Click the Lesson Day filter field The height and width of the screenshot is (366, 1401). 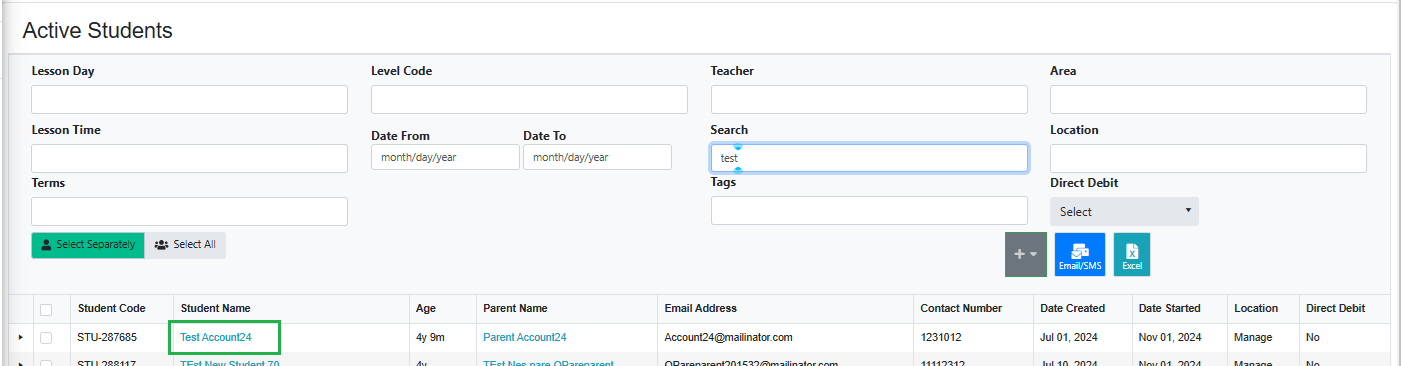pyautogui.click(x=189, y=99)
